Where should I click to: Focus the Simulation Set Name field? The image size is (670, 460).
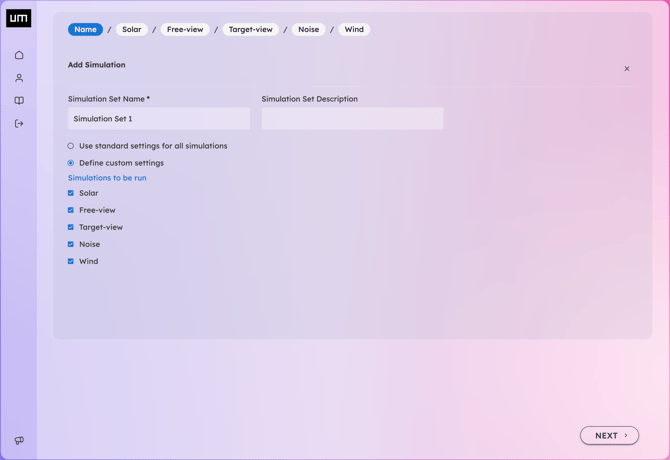pos(159,119)
